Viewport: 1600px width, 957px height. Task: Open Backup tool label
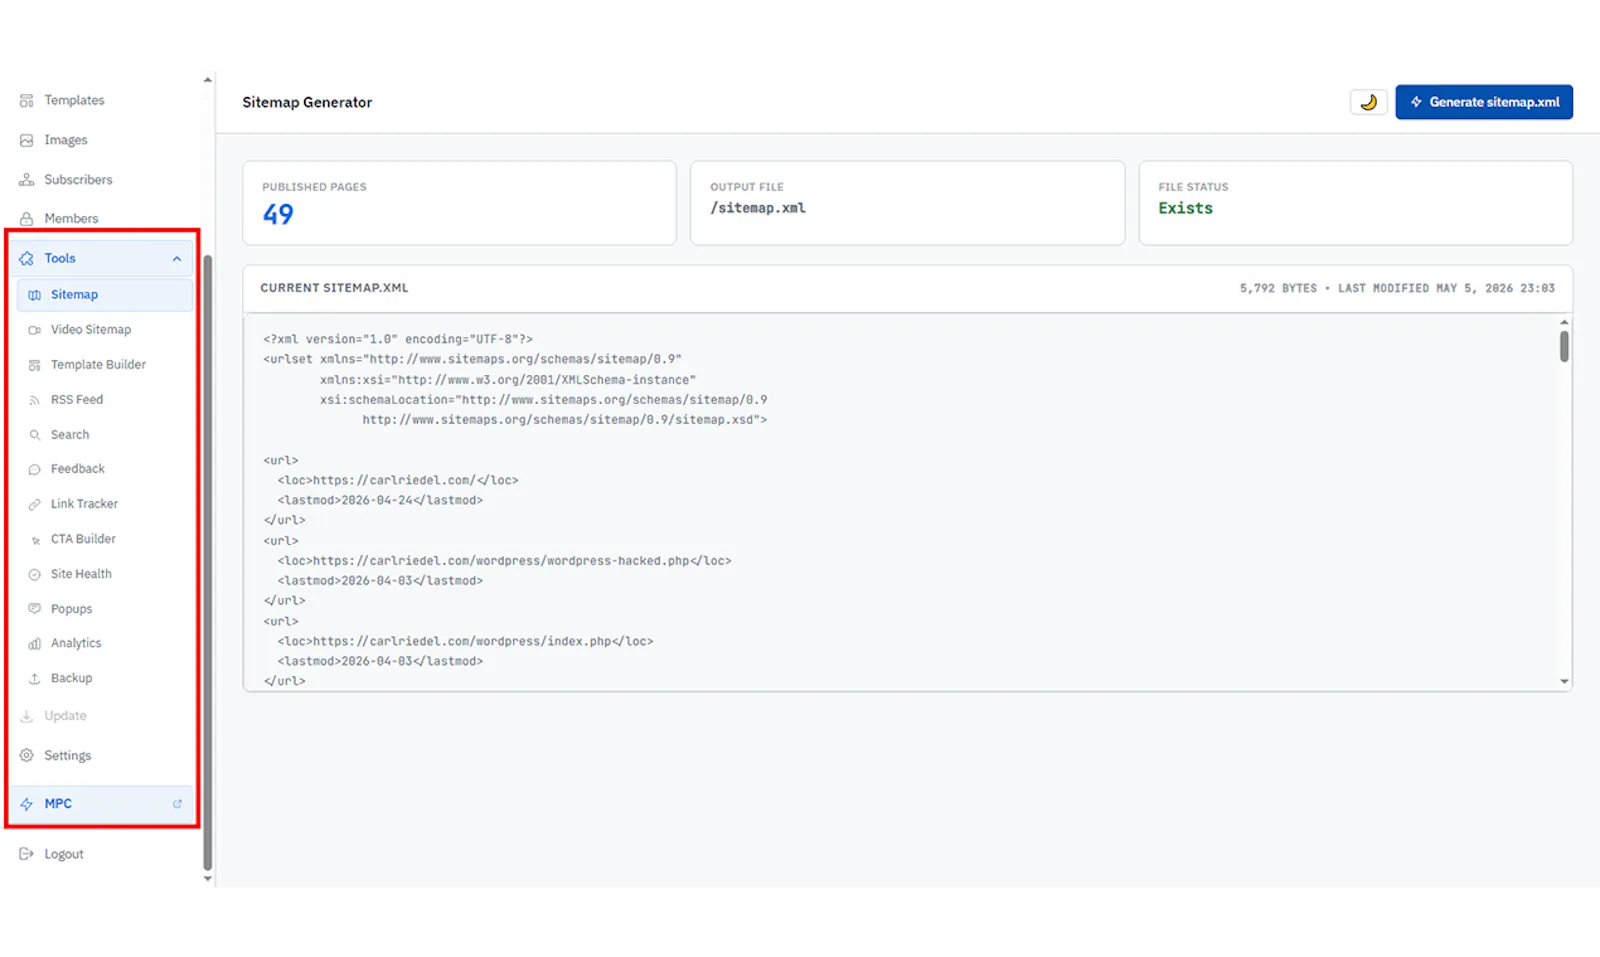(71, 678)
